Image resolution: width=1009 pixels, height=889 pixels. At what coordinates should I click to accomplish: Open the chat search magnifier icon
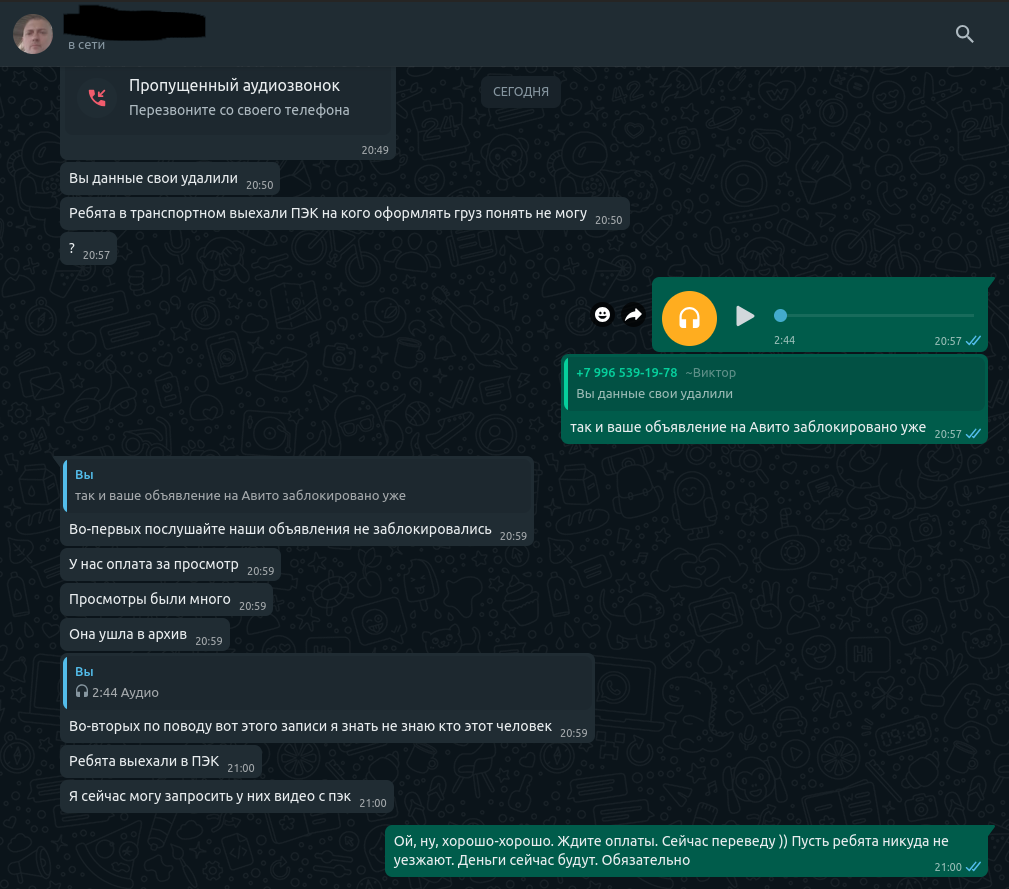pos(964,33)
